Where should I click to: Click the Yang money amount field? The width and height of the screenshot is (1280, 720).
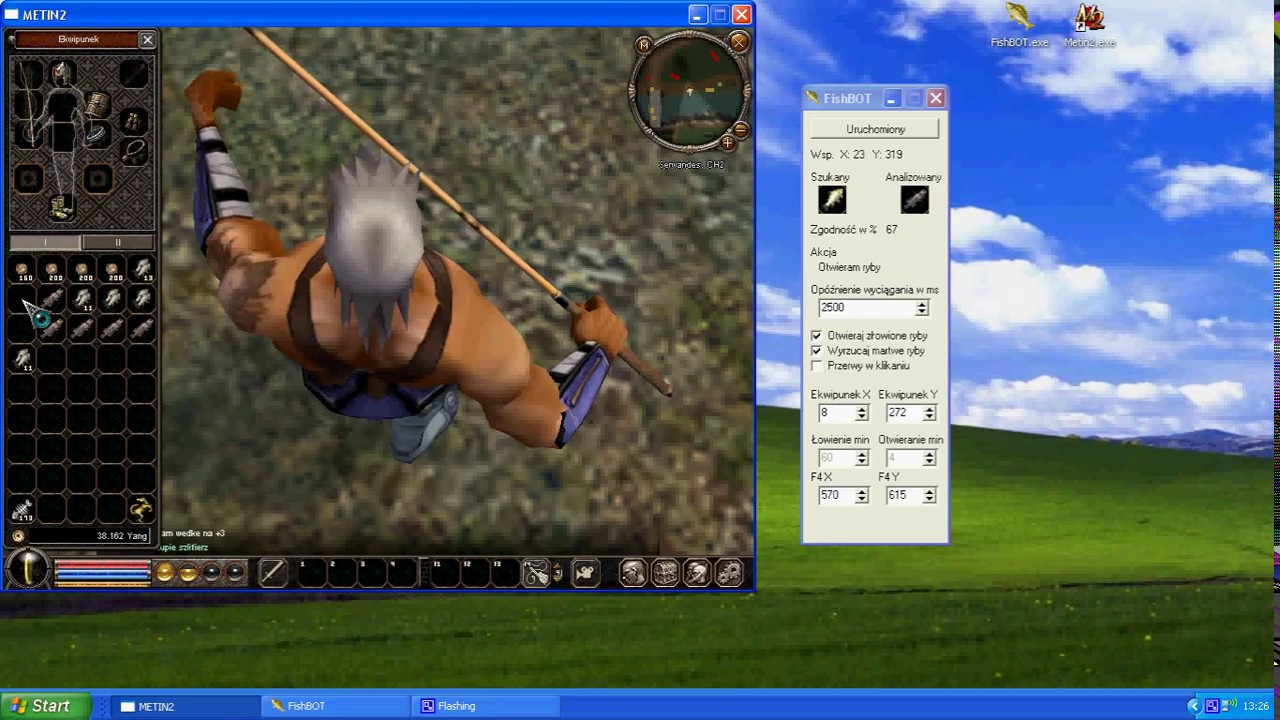click(x=92, y=536)
